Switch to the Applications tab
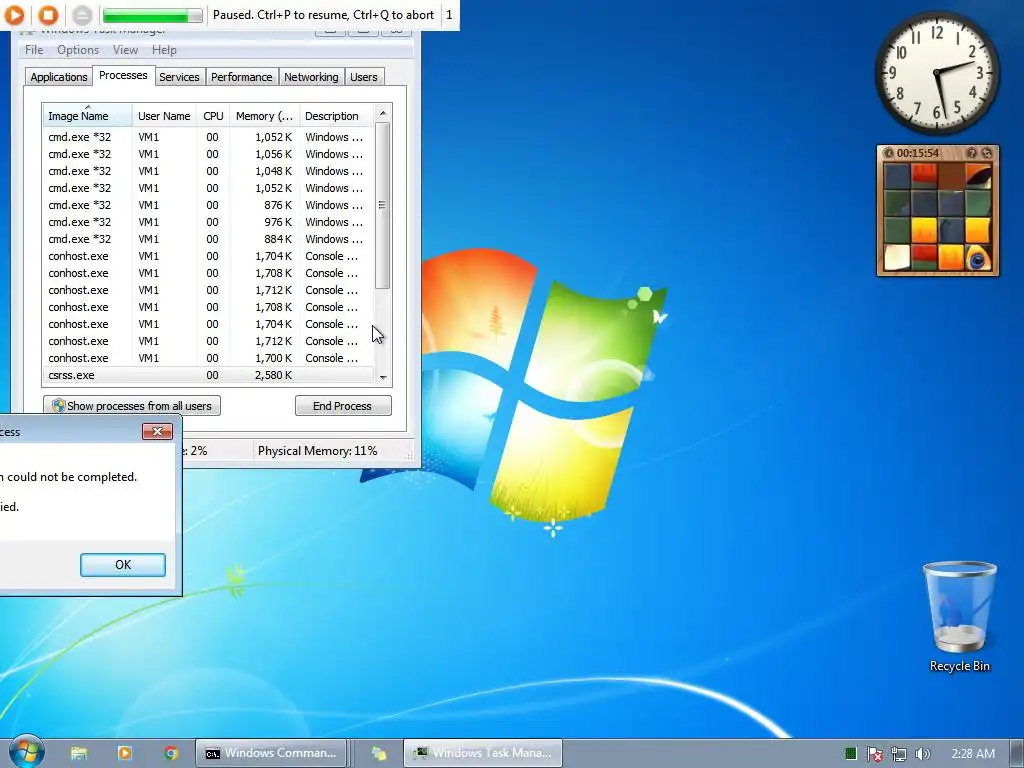1024x768 pixels. click(x=59, y=77)
